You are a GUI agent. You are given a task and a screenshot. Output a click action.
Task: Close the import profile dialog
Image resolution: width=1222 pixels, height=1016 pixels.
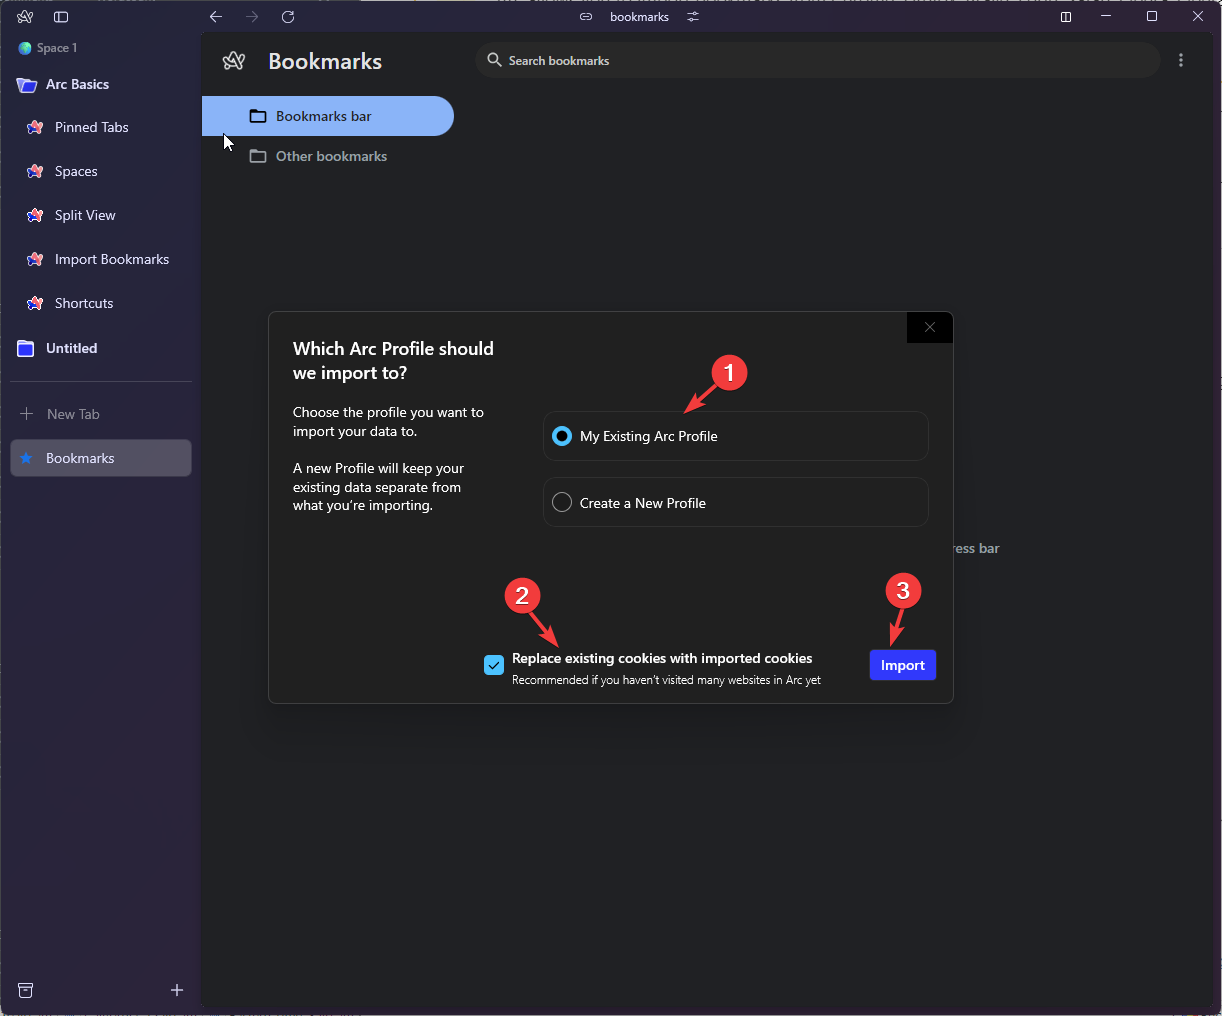pos(930,327)
